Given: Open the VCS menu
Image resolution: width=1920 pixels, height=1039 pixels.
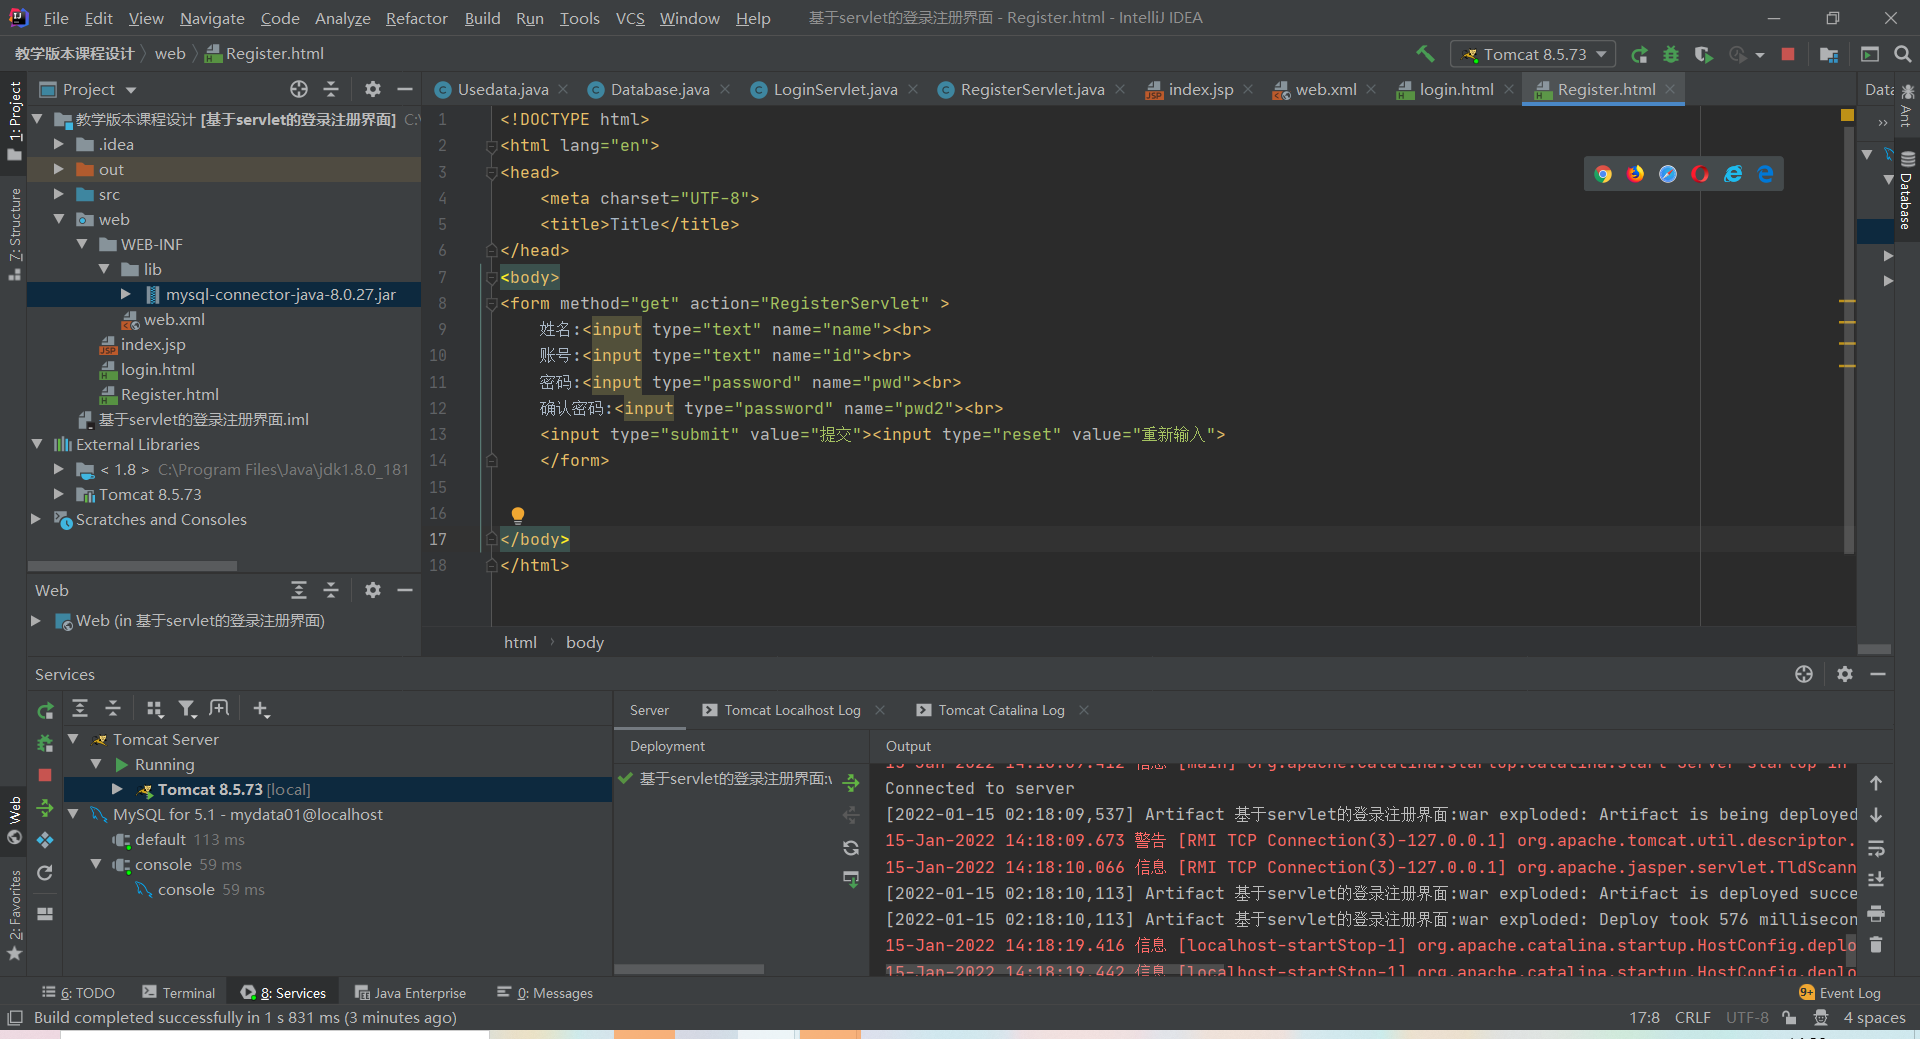Looking at the screenshot, I should pos(630,18).
